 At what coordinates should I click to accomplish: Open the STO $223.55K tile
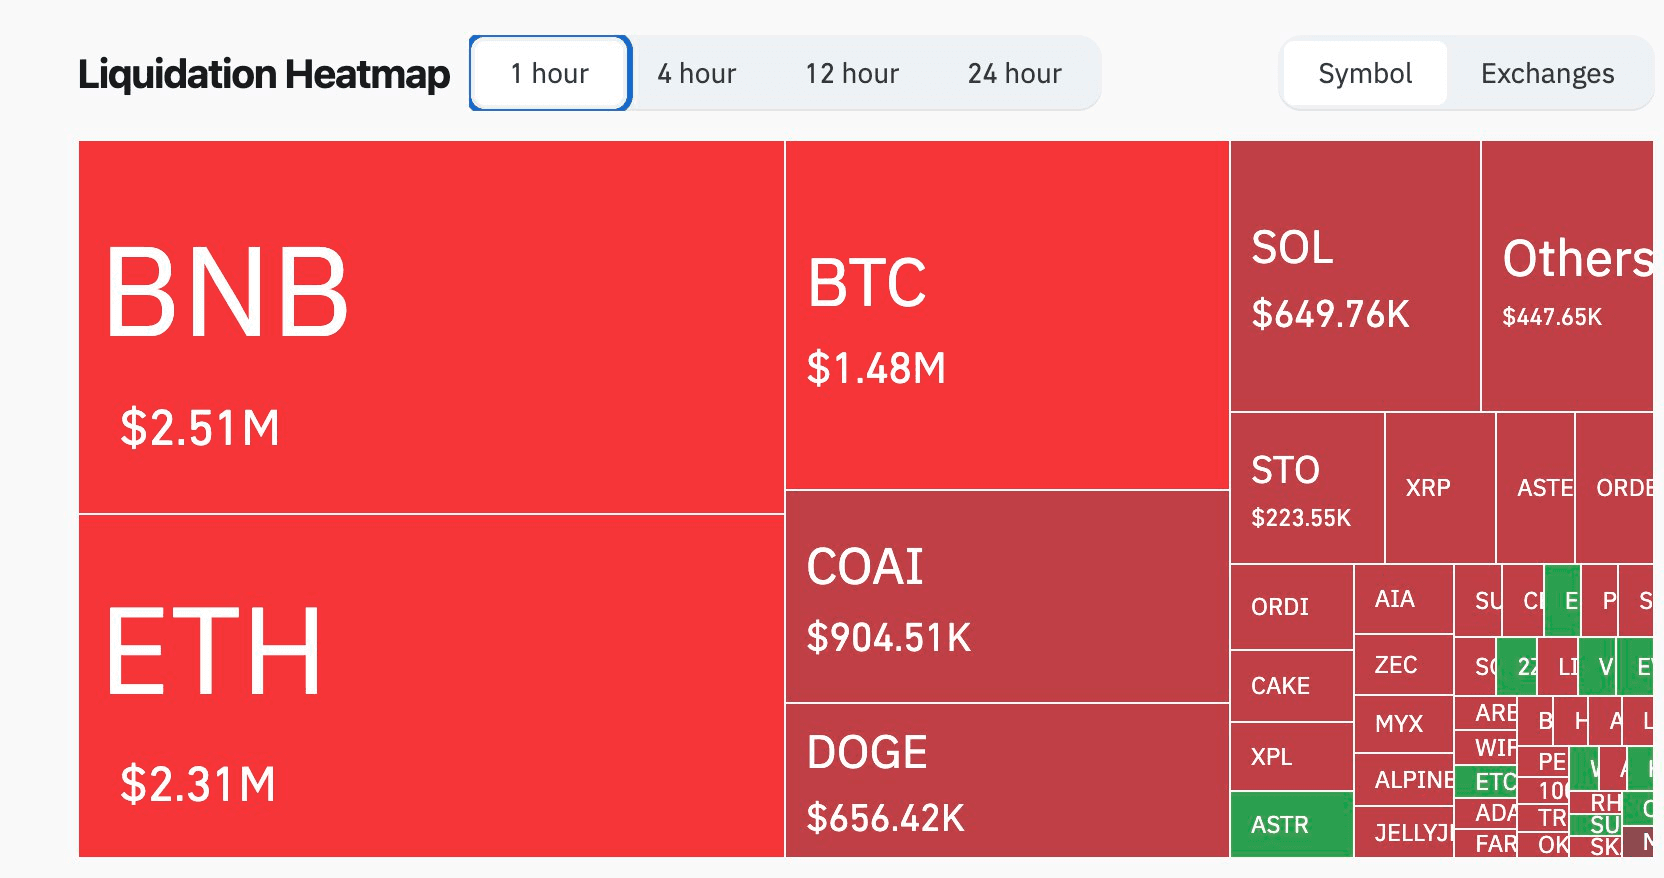click(1307, 488)
